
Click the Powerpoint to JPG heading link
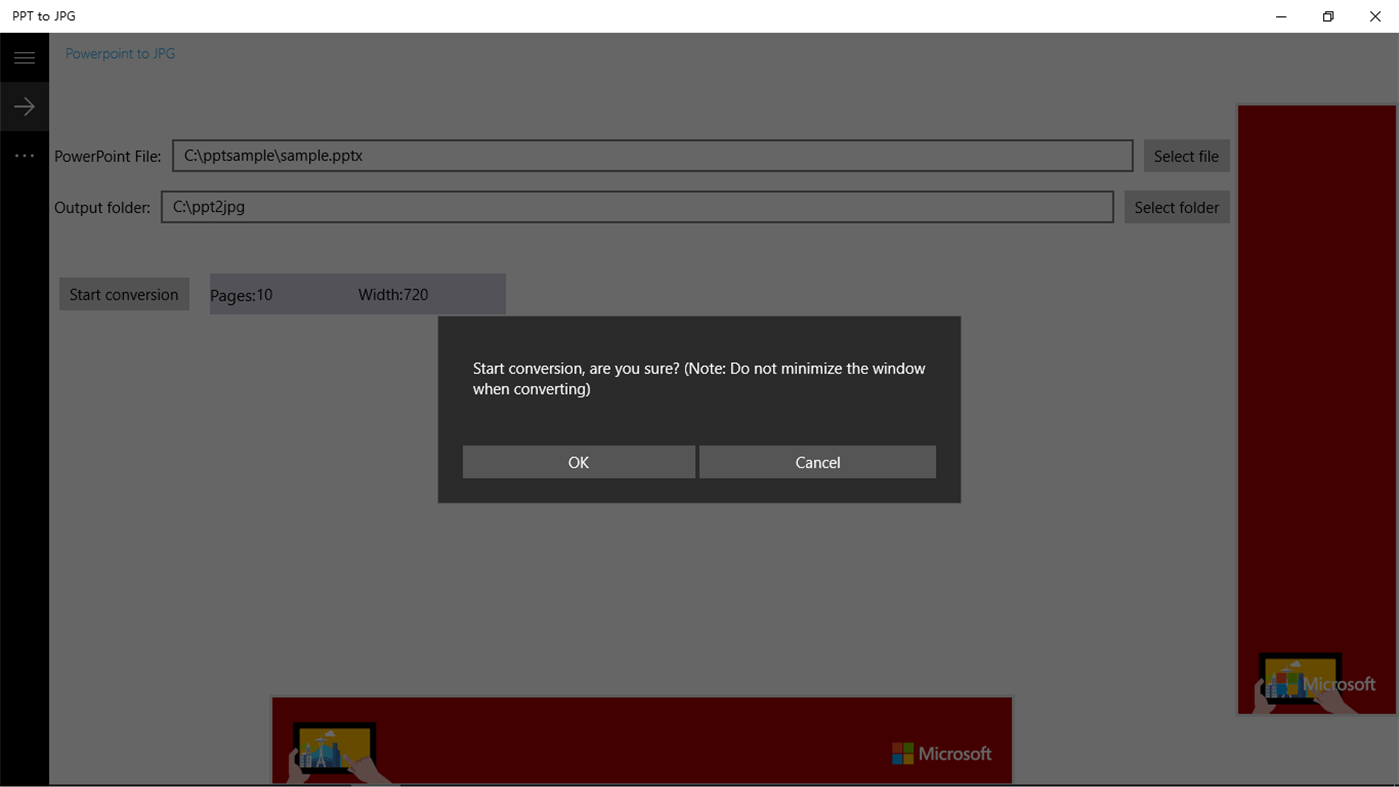pyautogui.click(x=119, y=53)
